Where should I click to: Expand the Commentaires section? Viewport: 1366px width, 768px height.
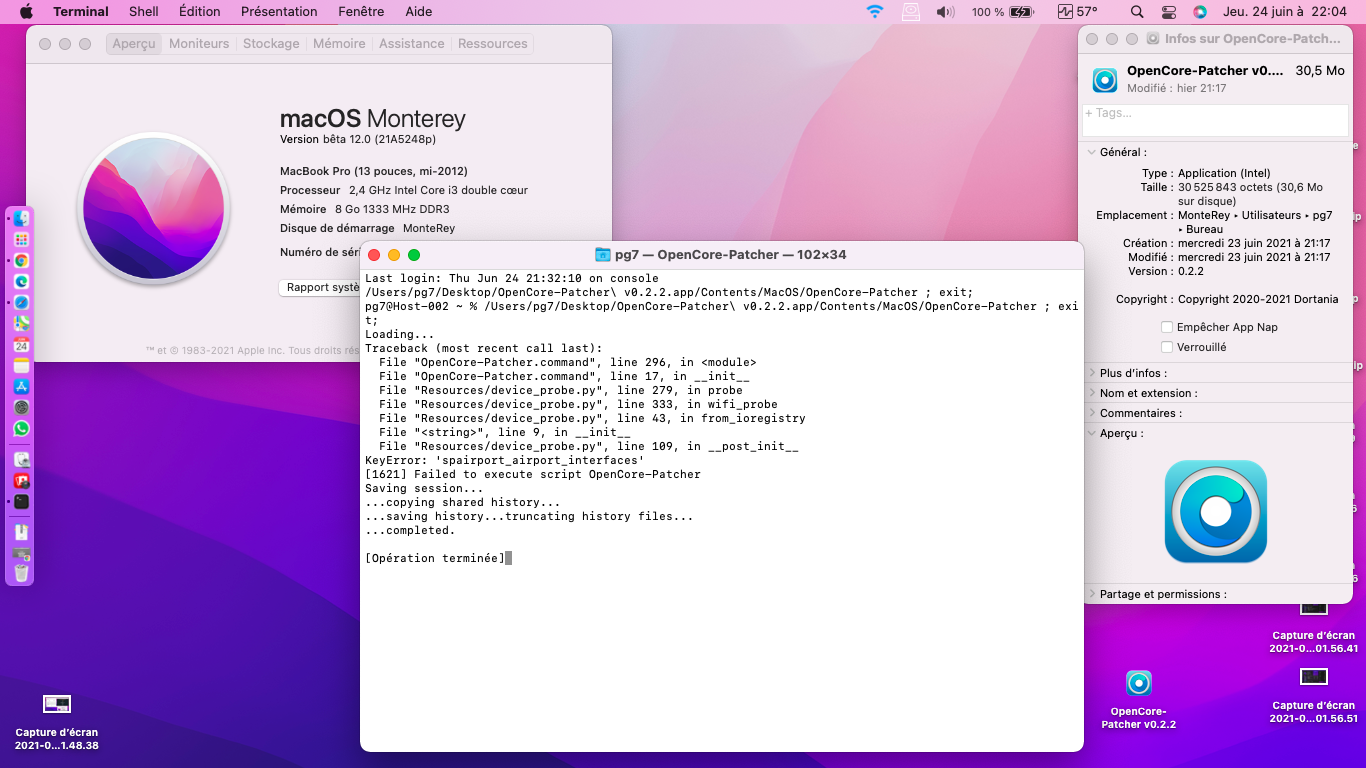tap(1091, 413)
